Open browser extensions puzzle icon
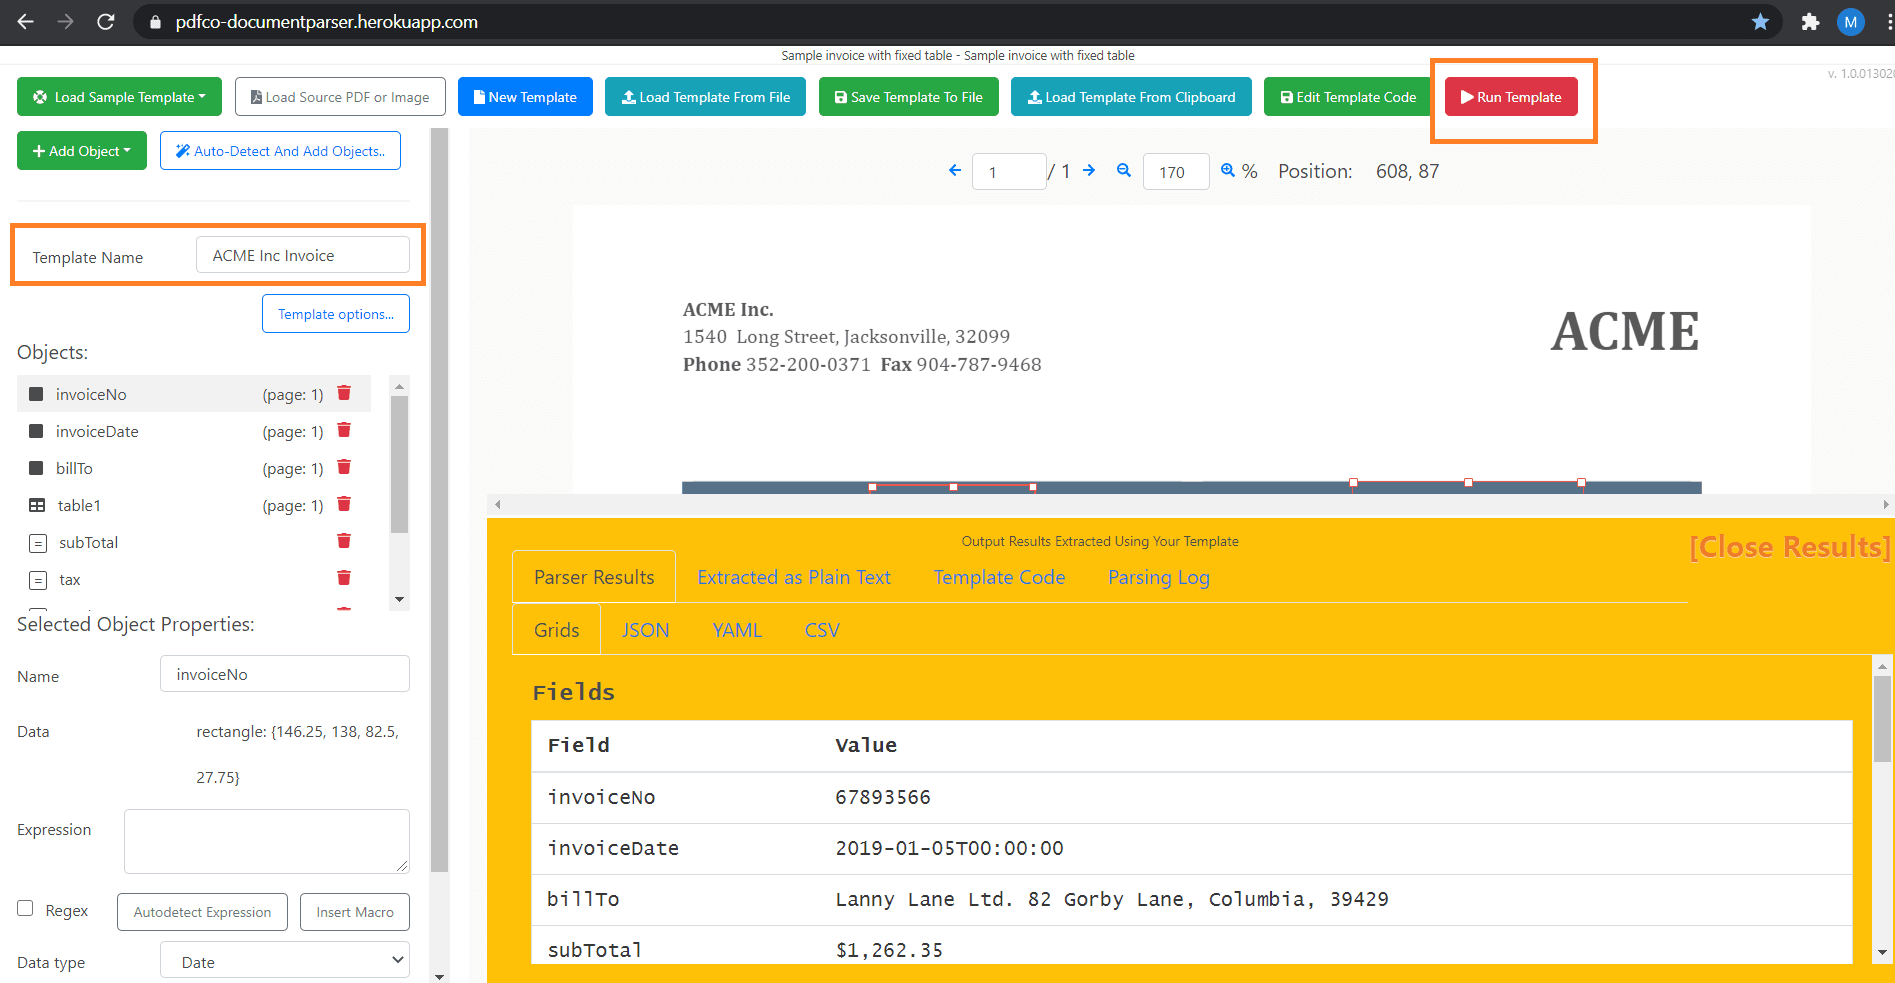Viewport: 1895px width, 983px height. coord(1810,21)
